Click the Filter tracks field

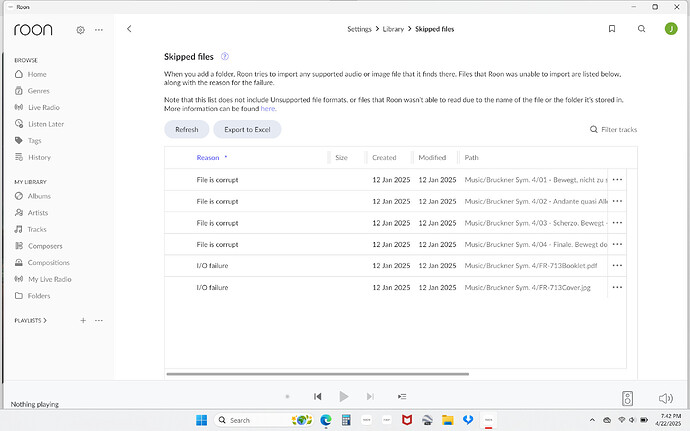coord(613,129)
